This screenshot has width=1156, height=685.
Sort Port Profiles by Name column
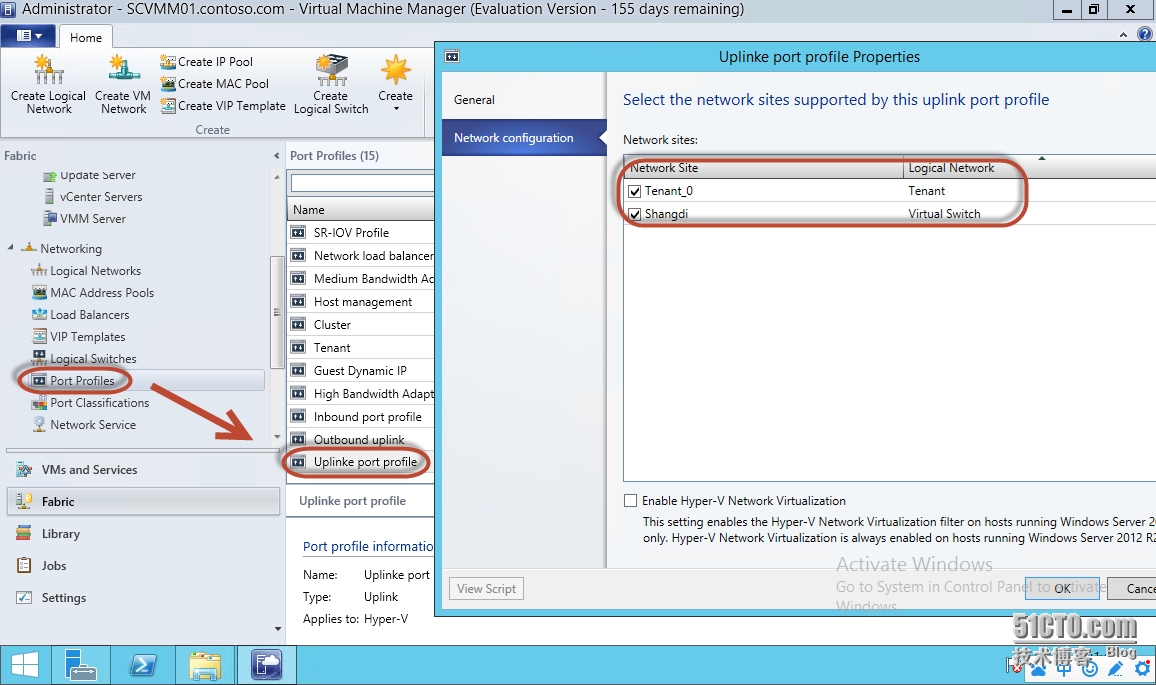361,209
